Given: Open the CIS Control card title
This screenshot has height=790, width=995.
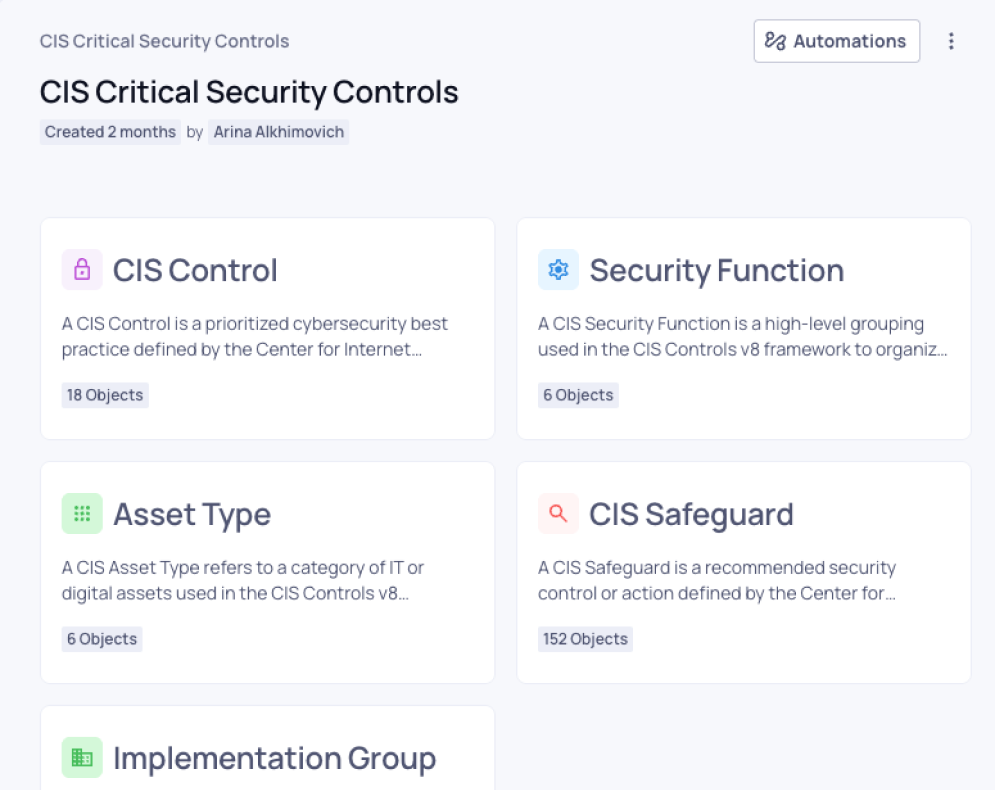Looking at the screenshot, I should (x=195, y=270).
